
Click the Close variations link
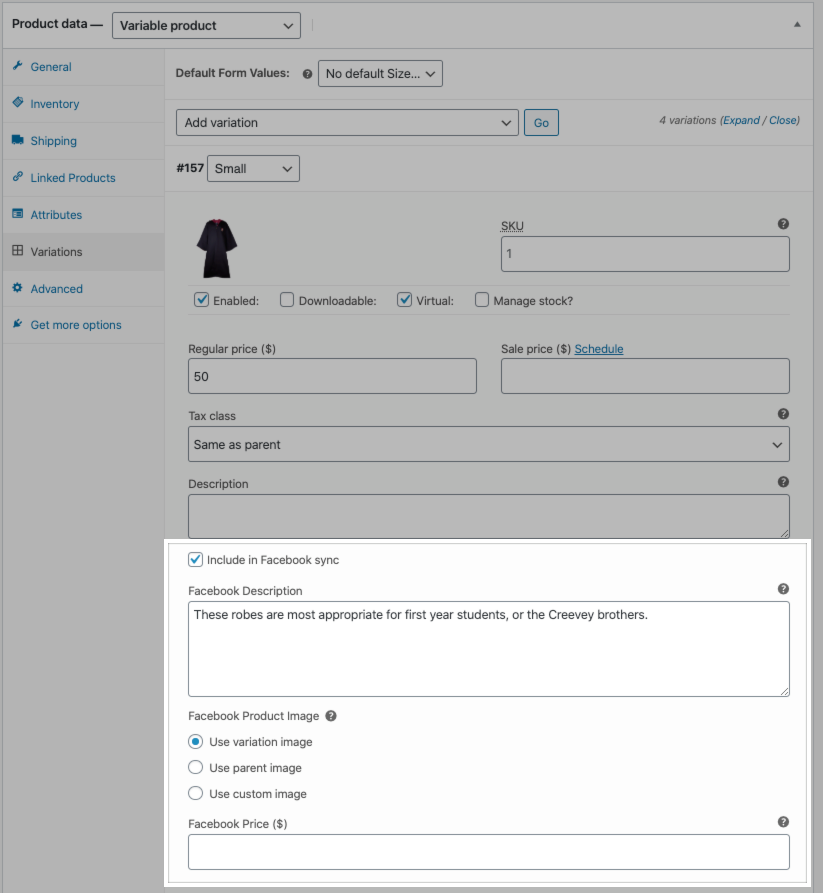pos(783,120)
